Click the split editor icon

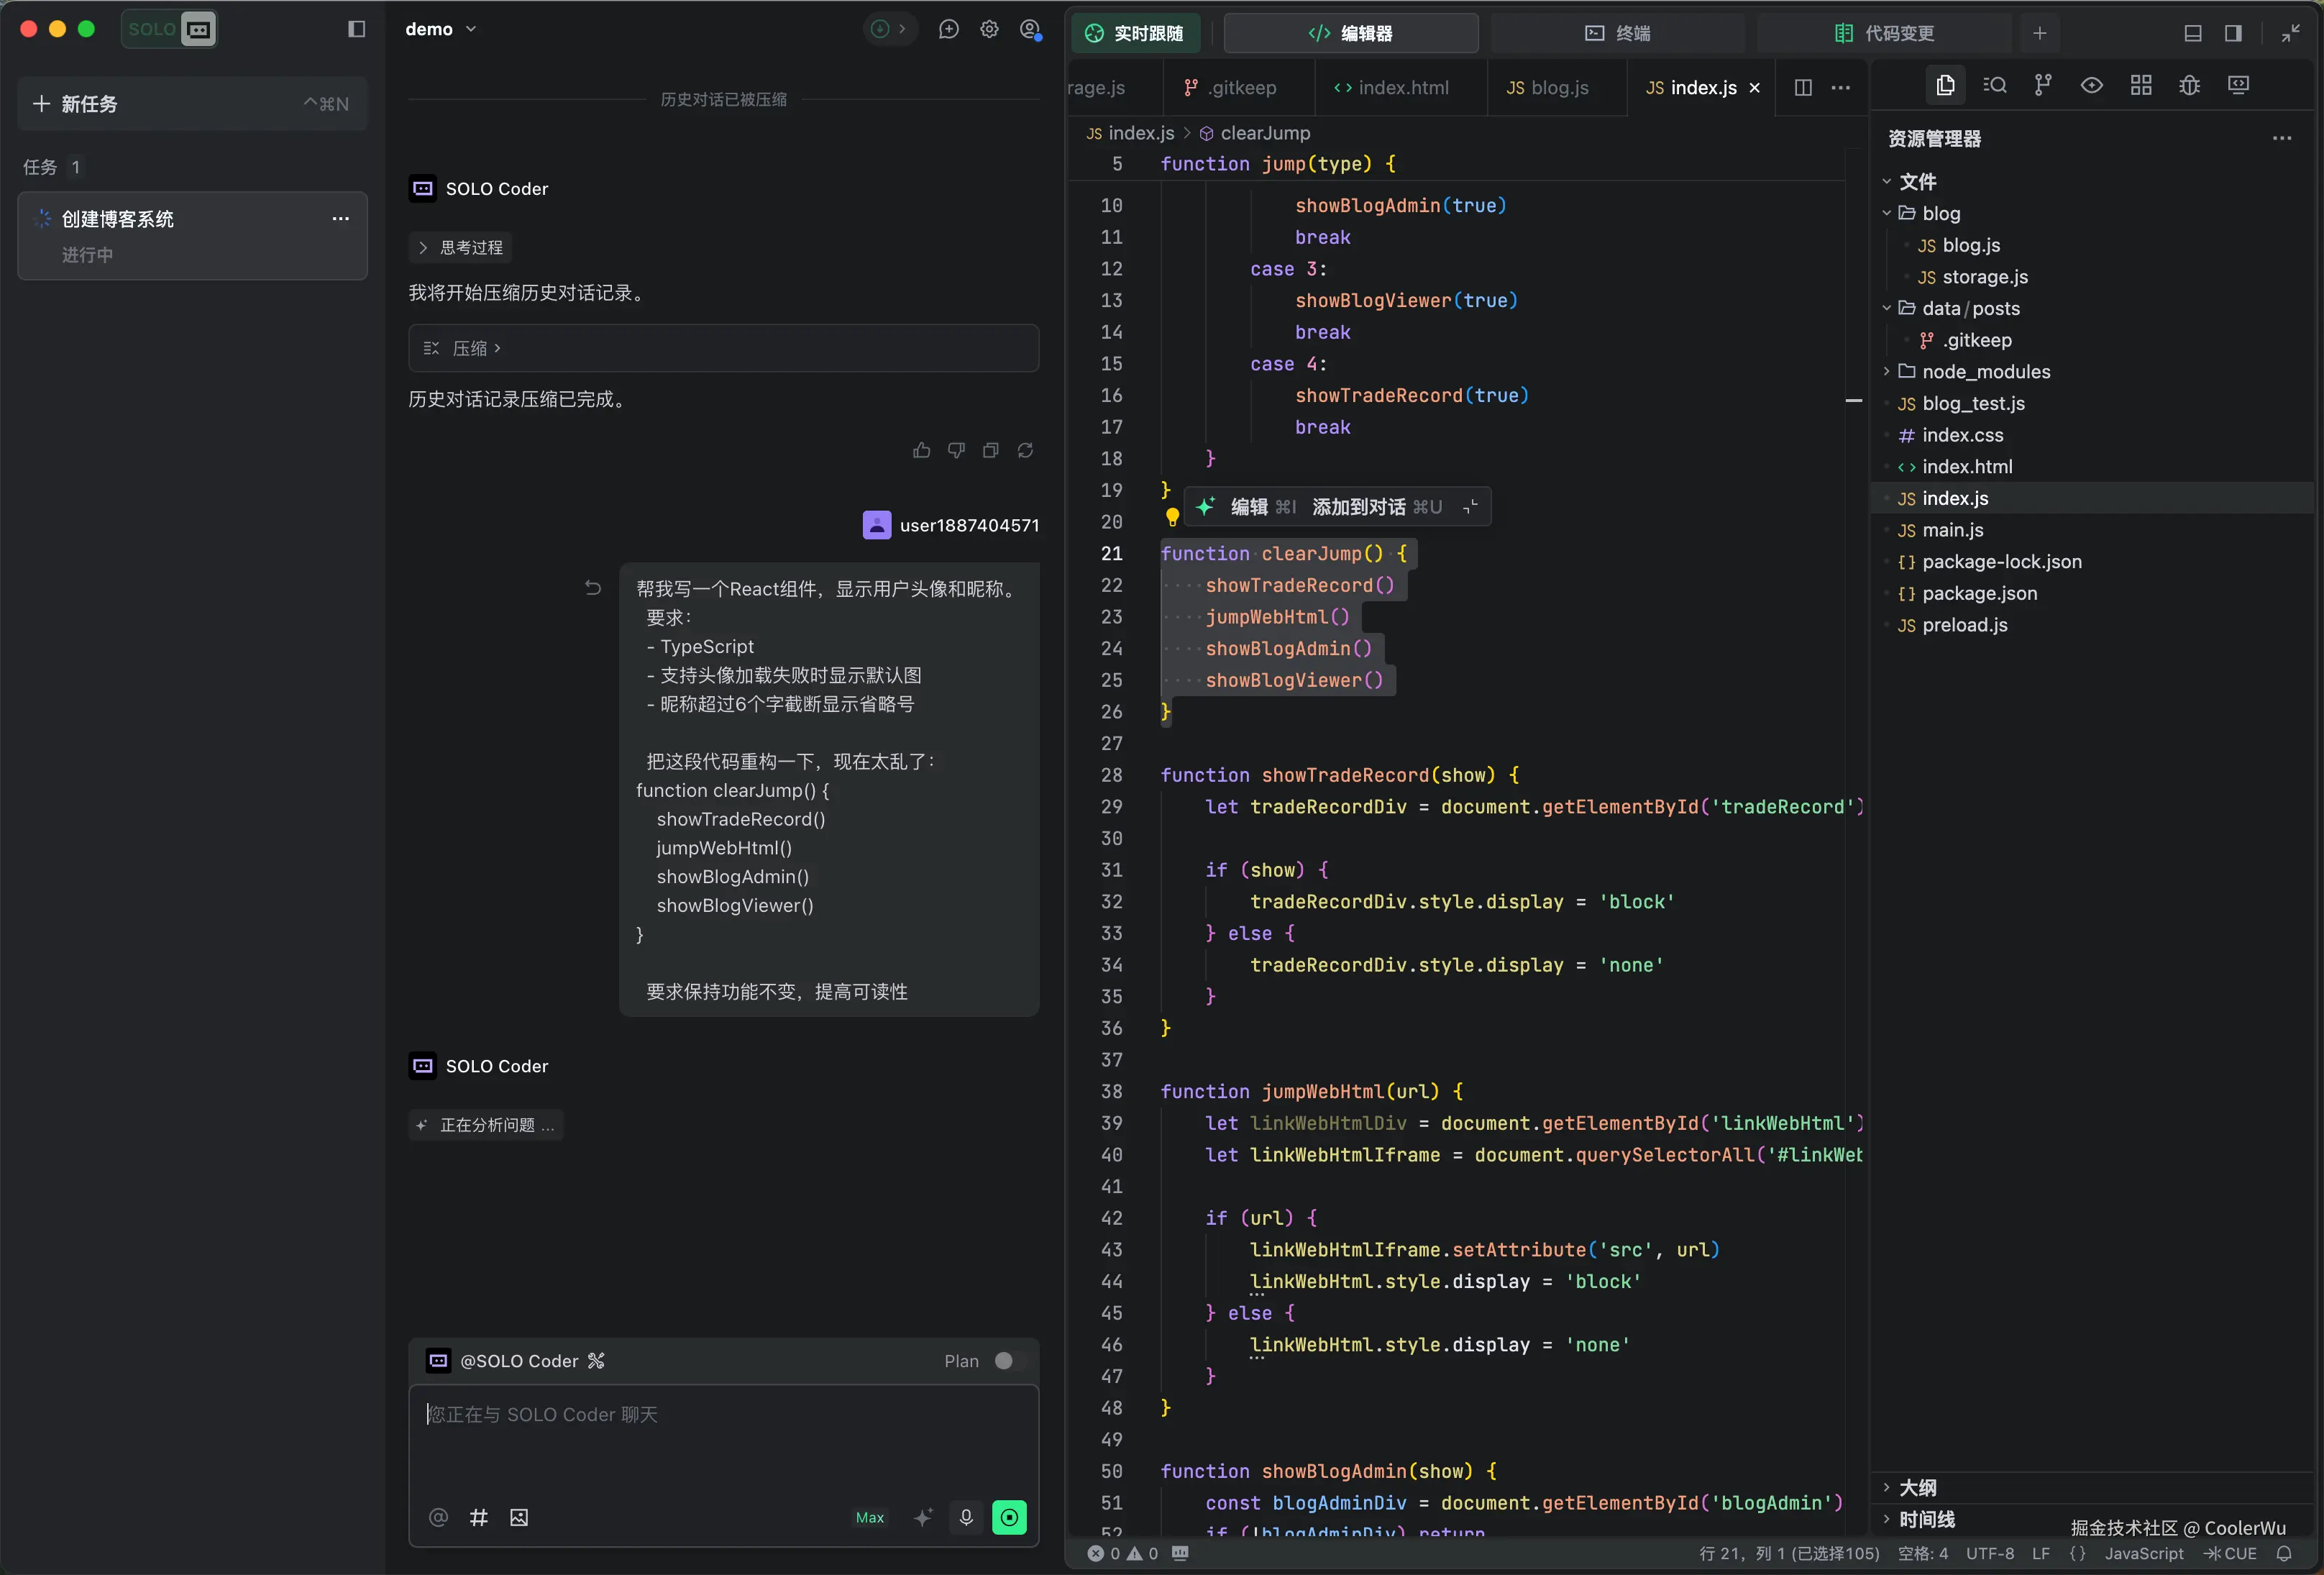tap(1803, 88)
